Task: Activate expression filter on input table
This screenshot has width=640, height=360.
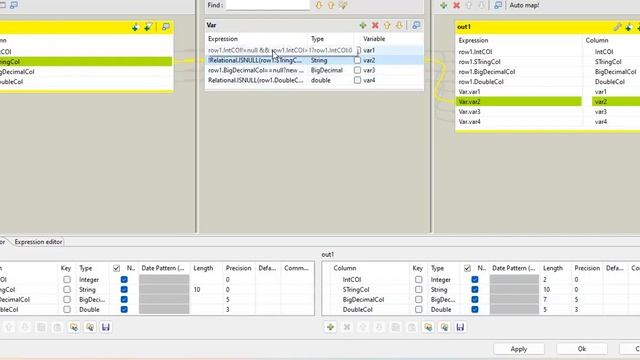Action: tap(148, 27)
